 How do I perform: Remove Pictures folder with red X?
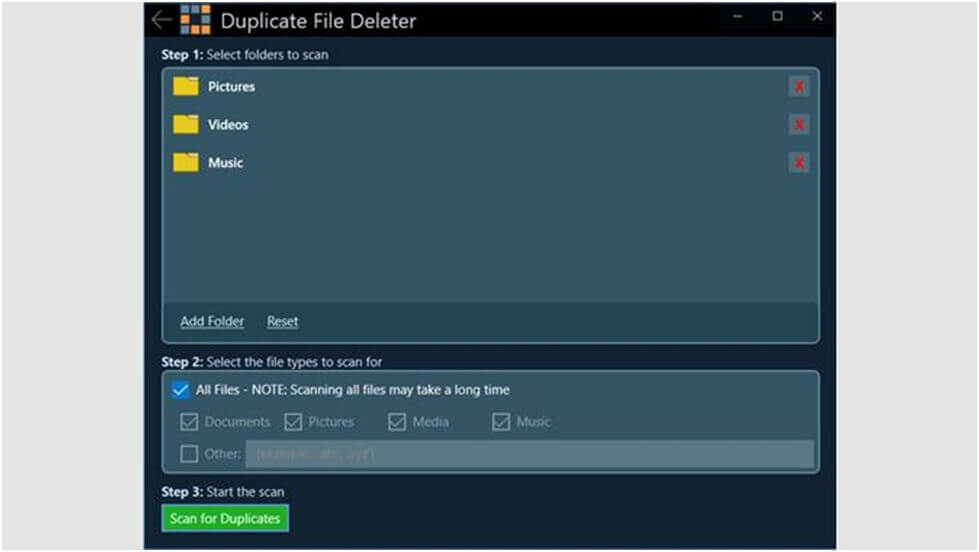[x=799, y=87]
